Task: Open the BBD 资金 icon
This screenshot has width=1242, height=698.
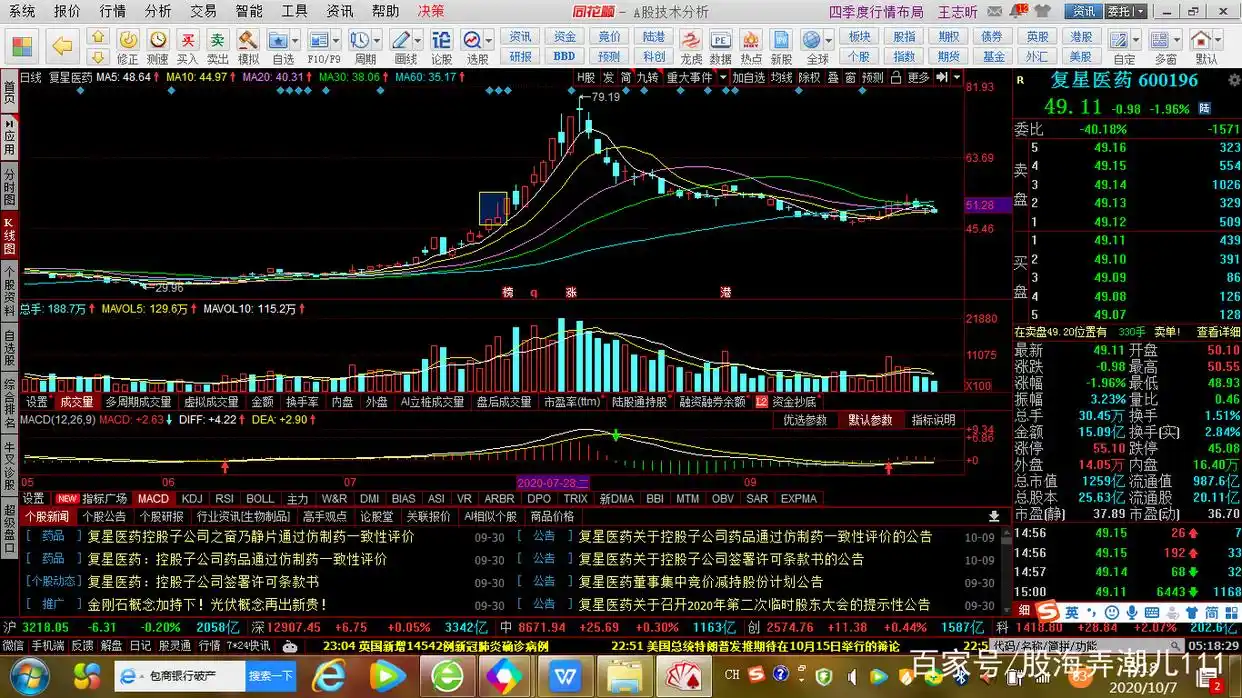Action: click(x=562, y=56)
